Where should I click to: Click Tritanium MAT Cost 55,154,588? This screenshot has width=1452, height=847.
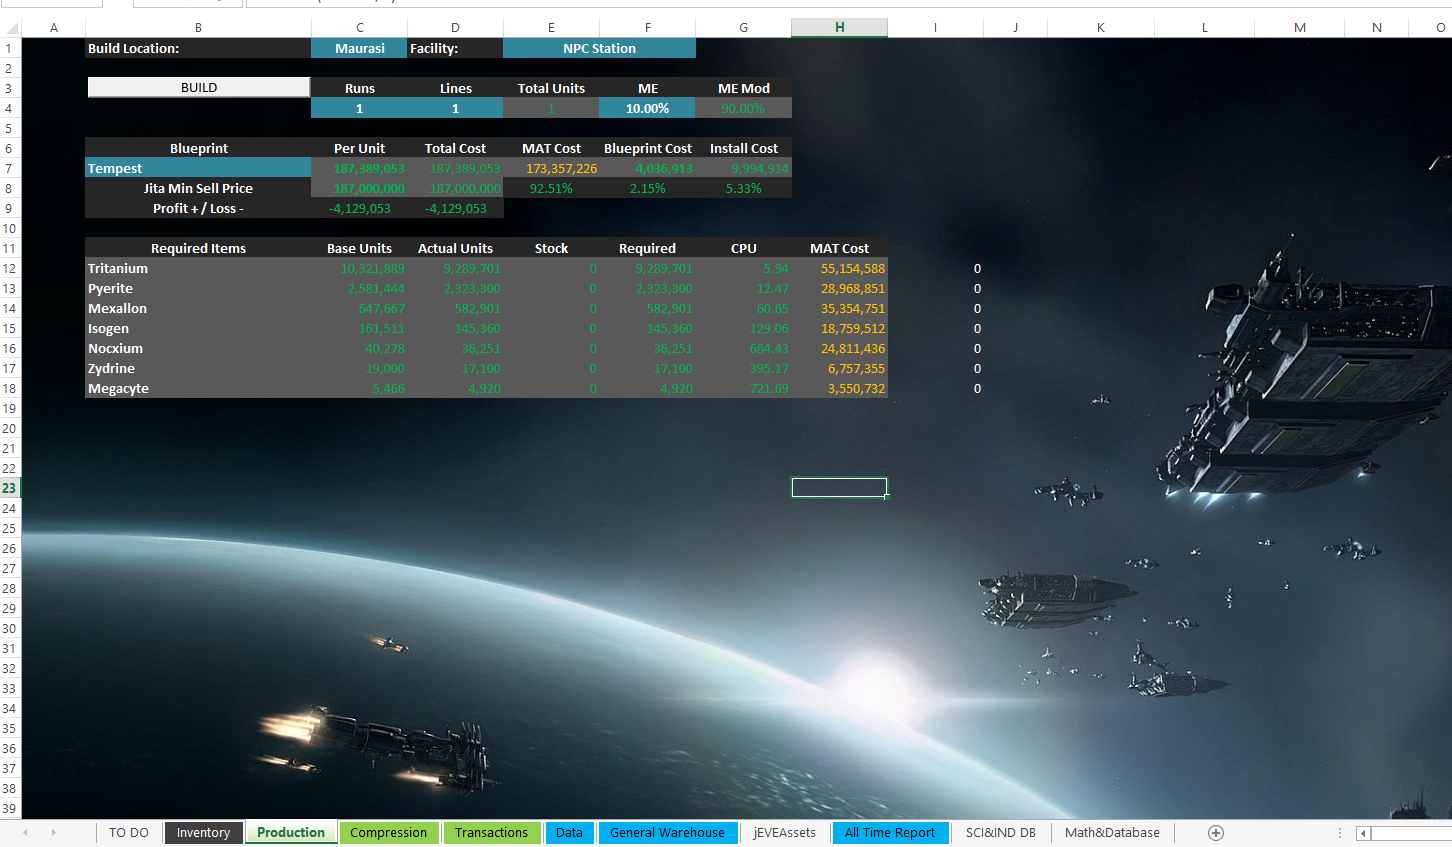(x=839, y=268)
